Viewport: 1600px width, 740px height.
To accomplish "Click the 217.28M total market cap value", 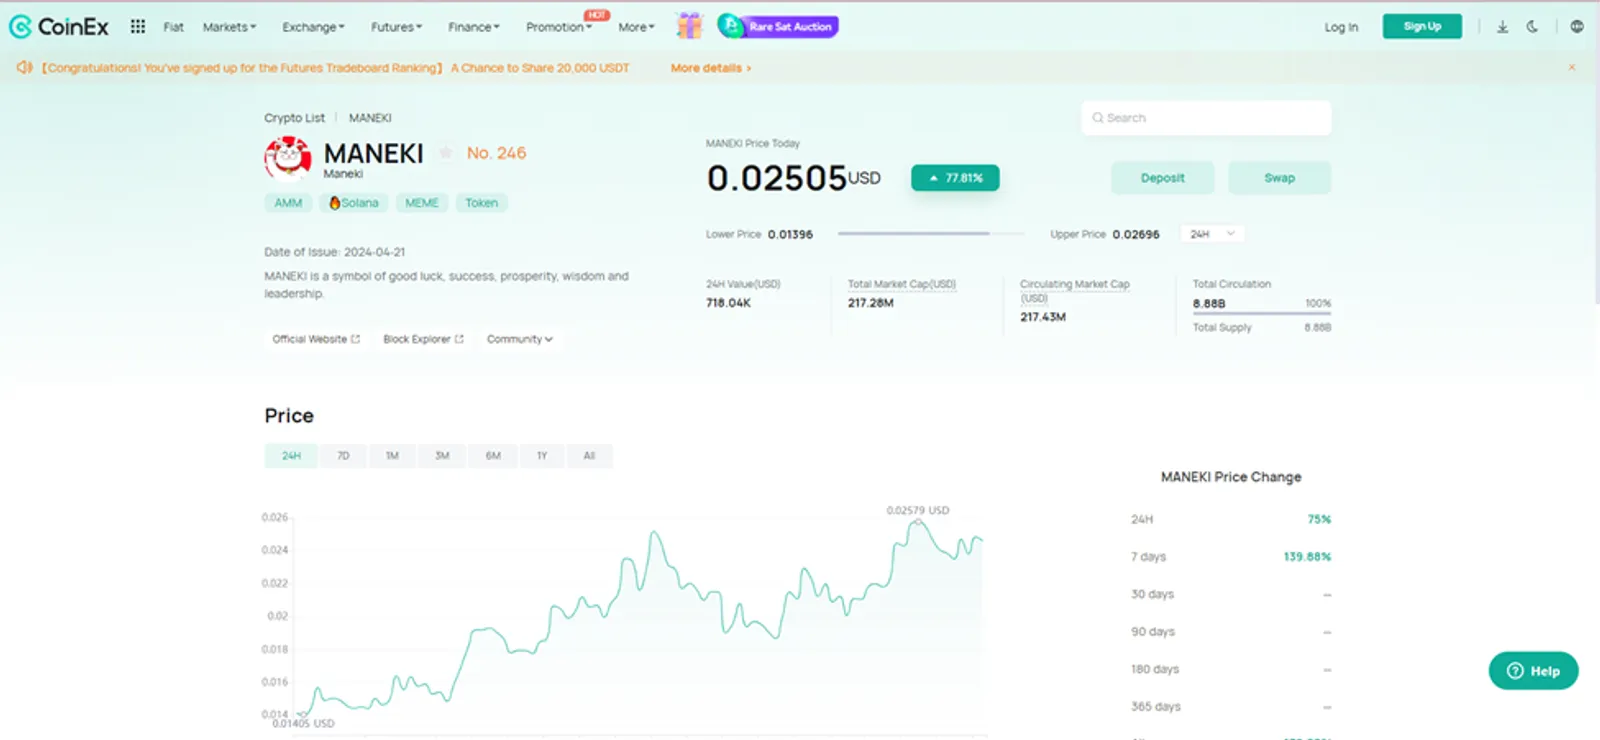I will [871, 303].
